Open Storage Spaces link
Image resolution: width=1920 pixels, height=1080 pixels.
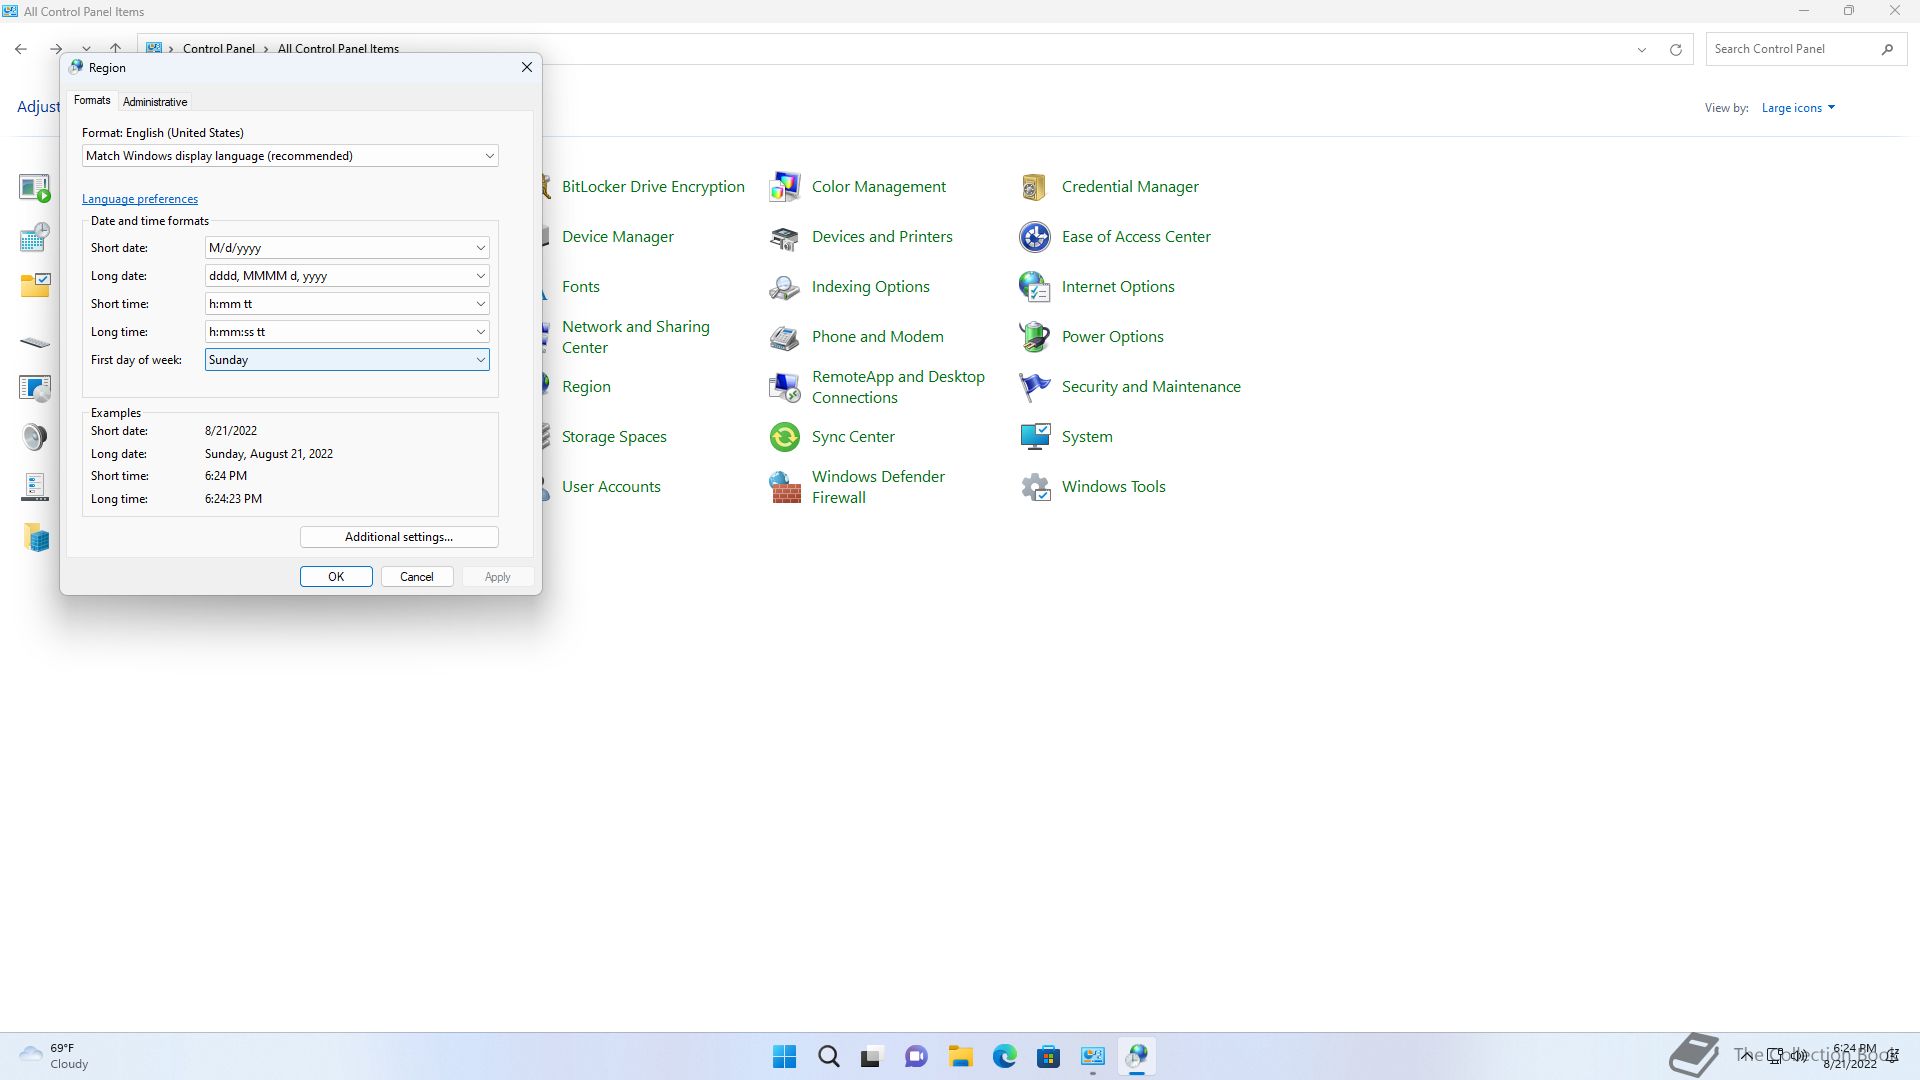614,437
